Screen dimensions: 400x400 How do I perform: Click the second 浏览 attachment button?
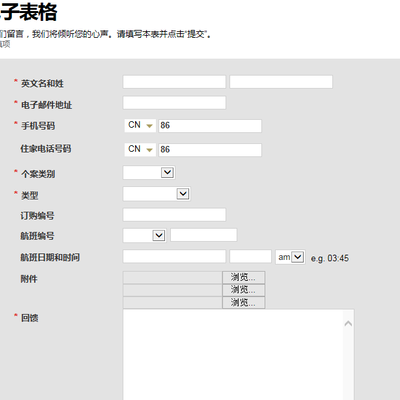244,290
